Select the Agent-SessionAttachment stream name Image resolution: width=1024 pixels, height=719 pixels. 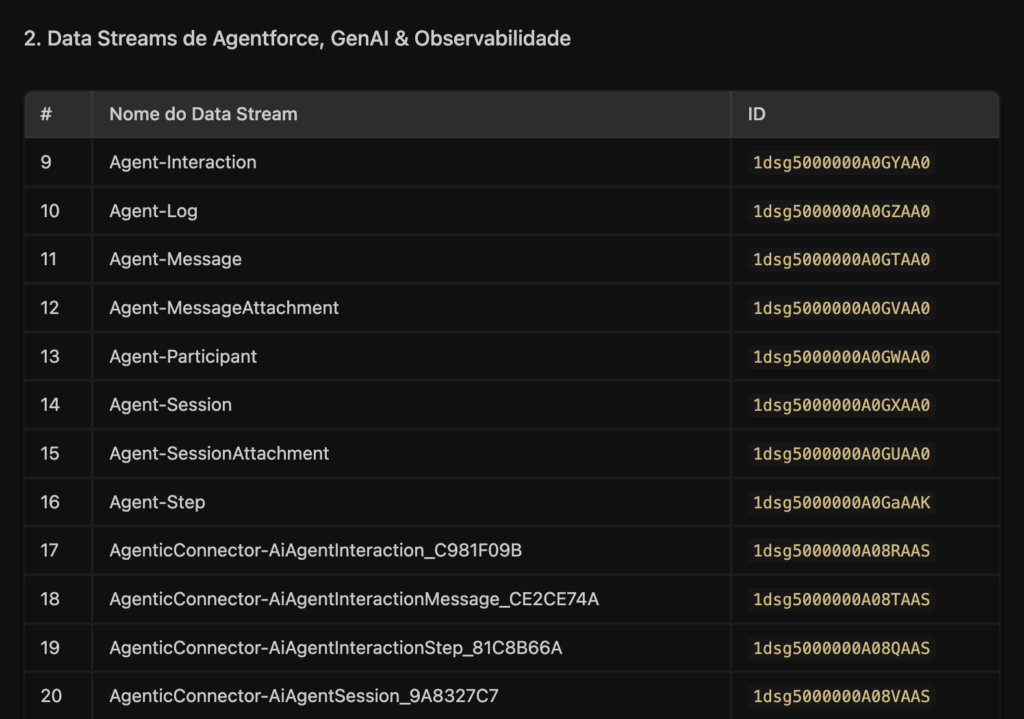(219, 453)
